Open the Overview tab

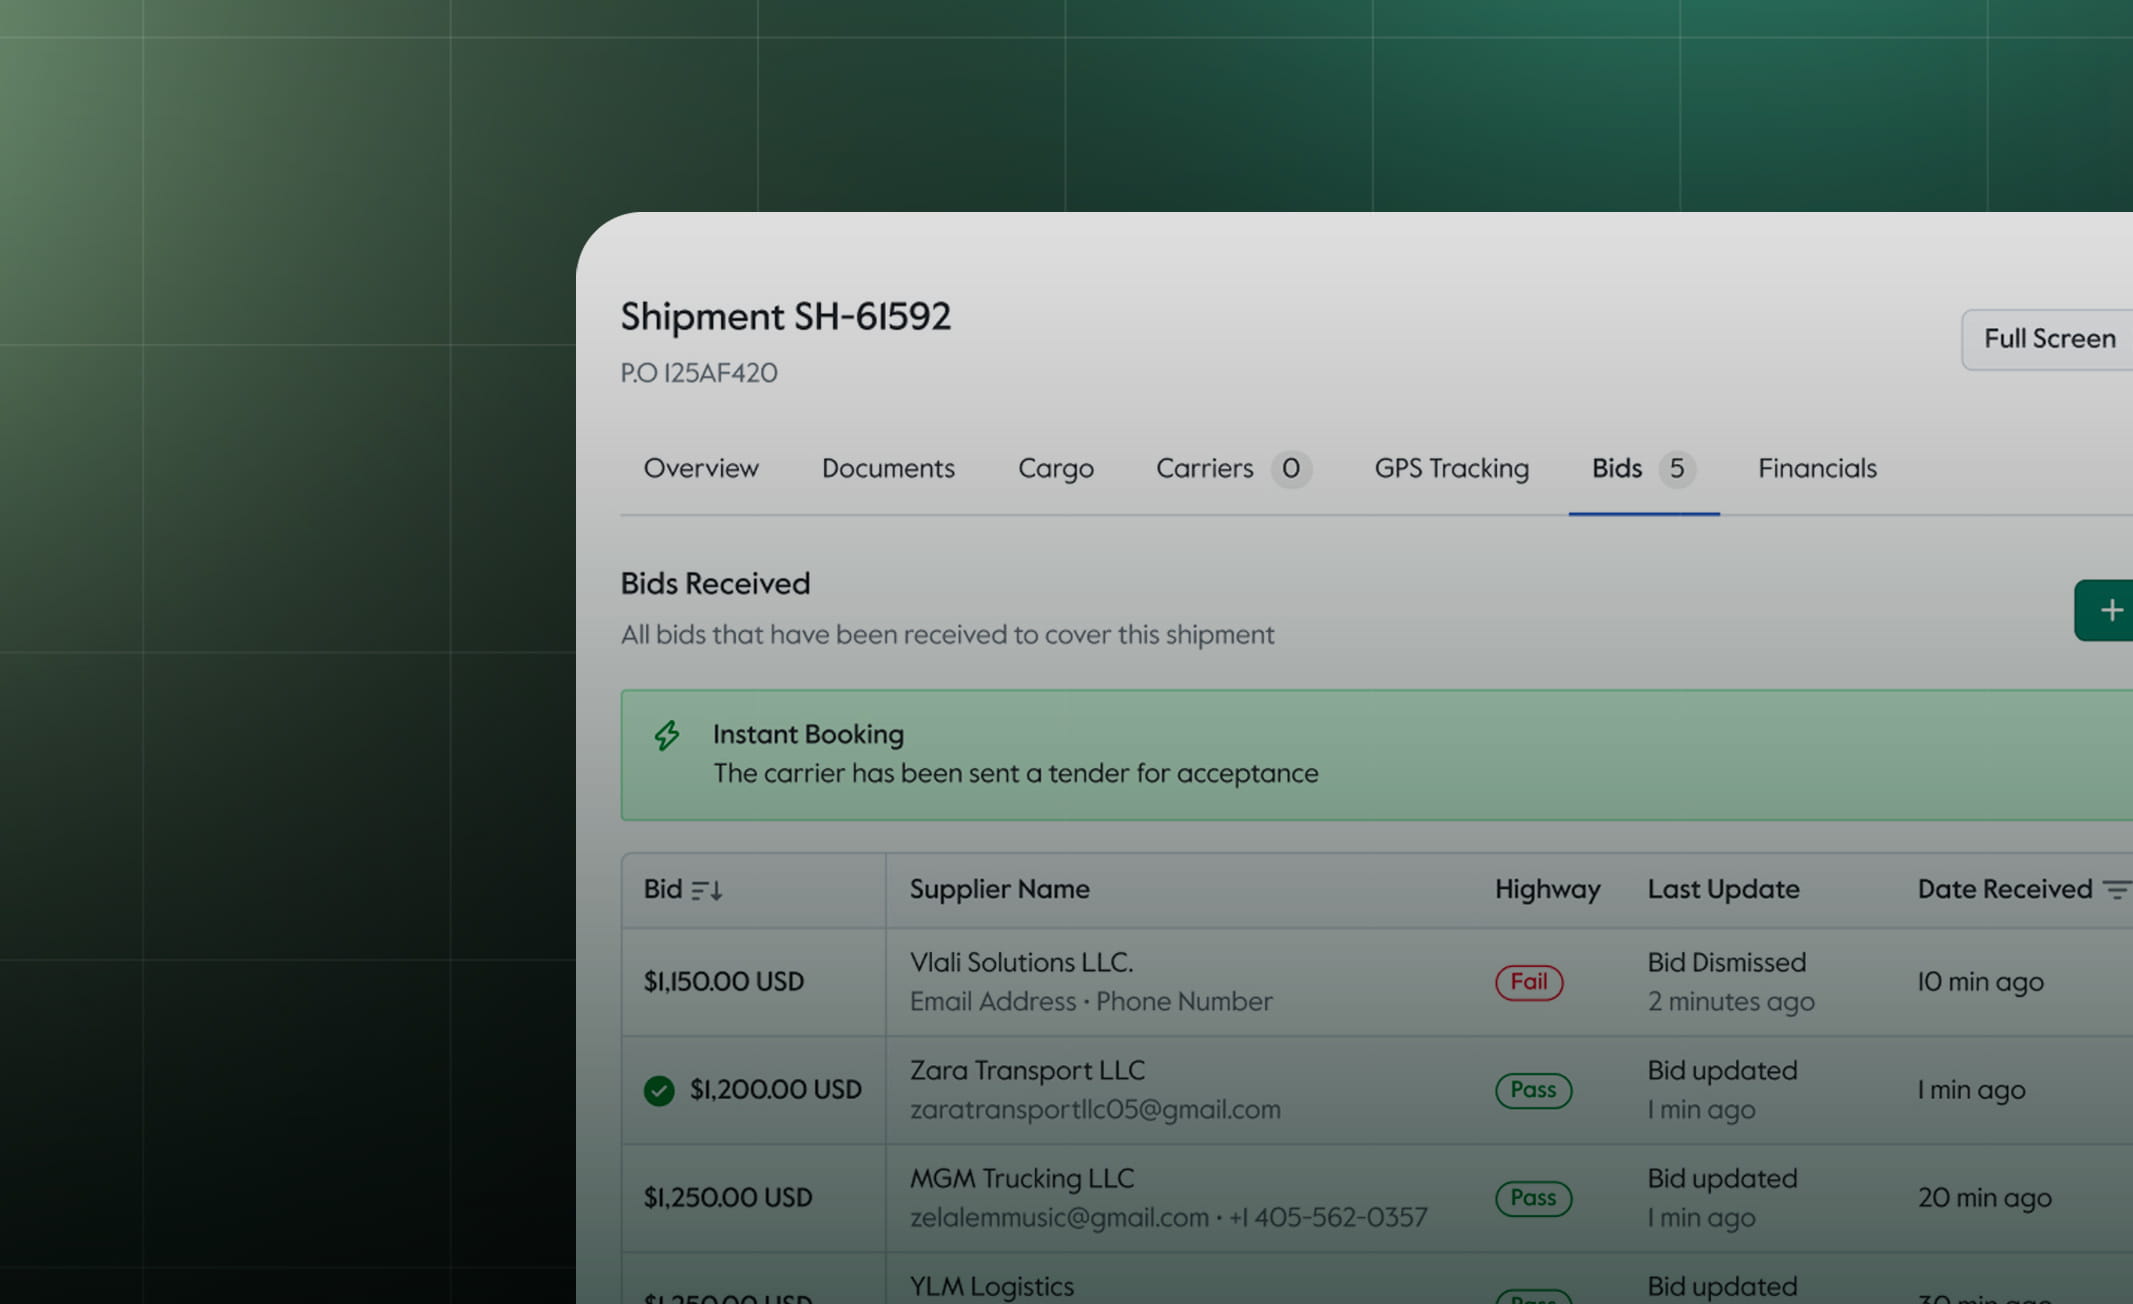[701, 468]
